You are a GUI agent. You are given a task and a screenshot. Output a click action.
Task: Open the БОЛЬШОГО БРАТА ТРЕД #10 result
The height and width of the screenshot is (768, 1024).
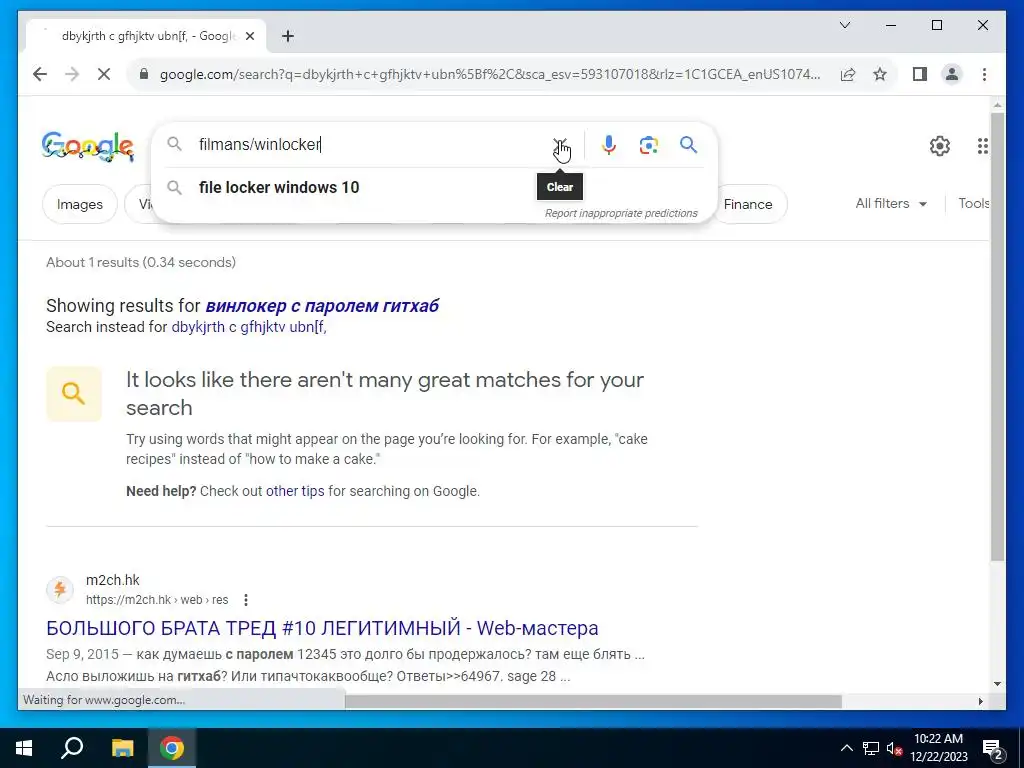click(322, 628)
